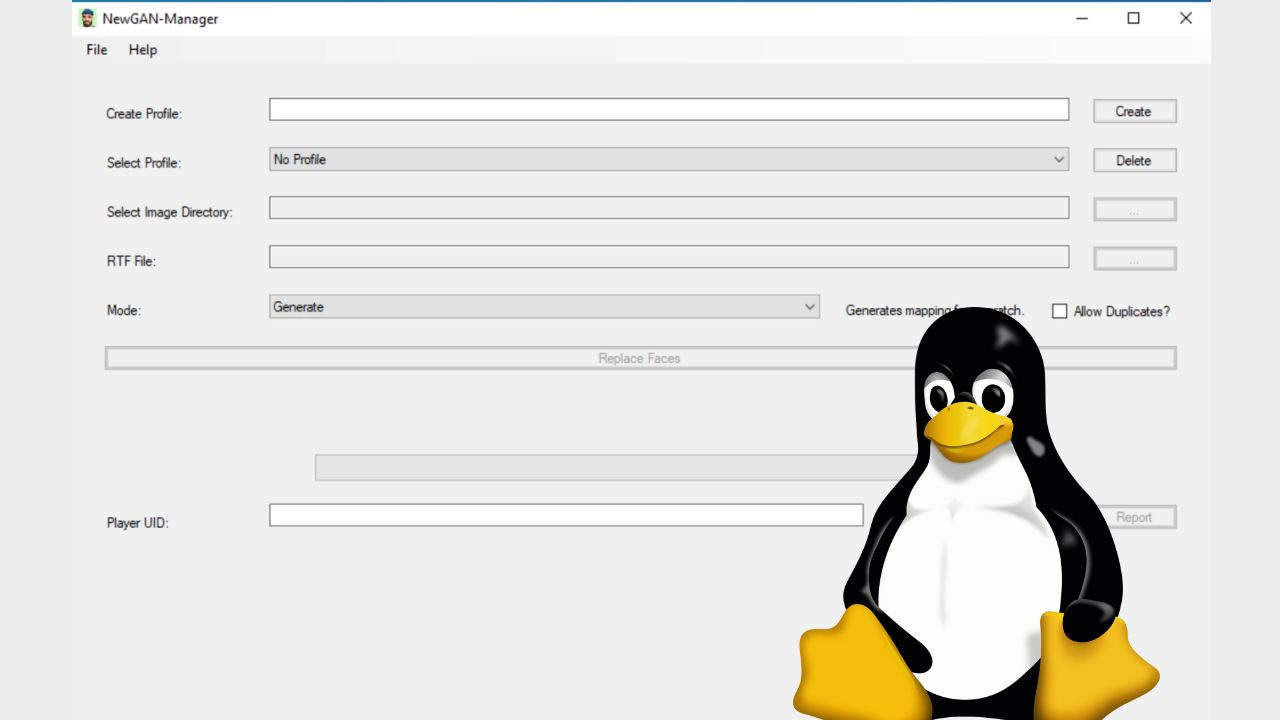1280x720 pixels.
Task: Click the Select Image Directory text box
Action: pos(668,207)
